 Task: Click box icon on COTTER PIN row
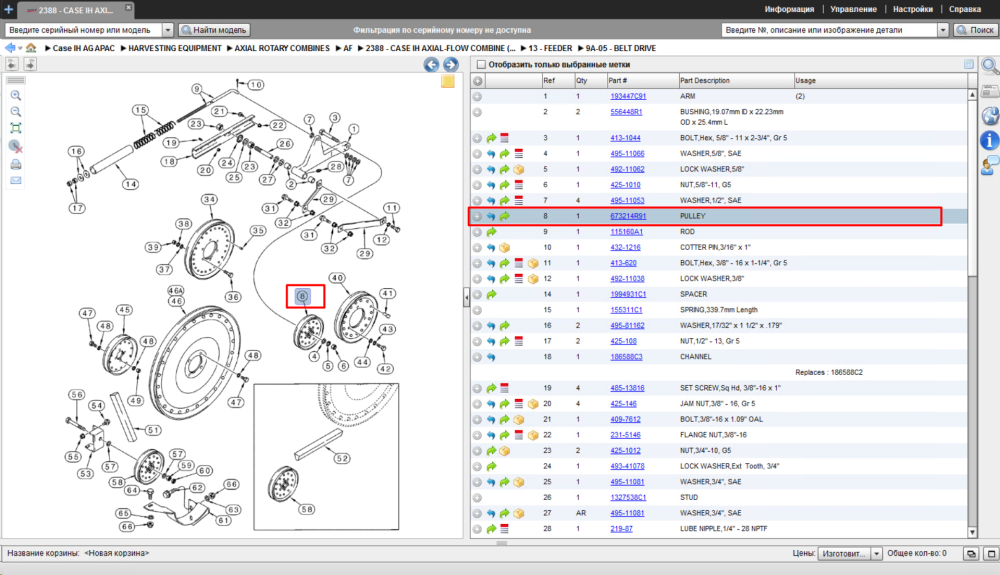[505, 247]
